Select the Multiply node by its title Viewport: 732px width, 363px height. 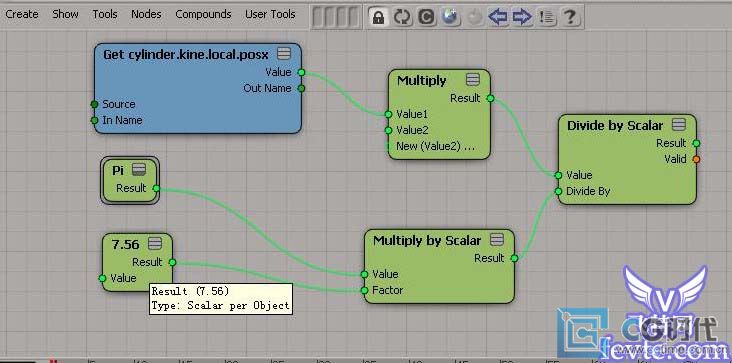point(422,80)
